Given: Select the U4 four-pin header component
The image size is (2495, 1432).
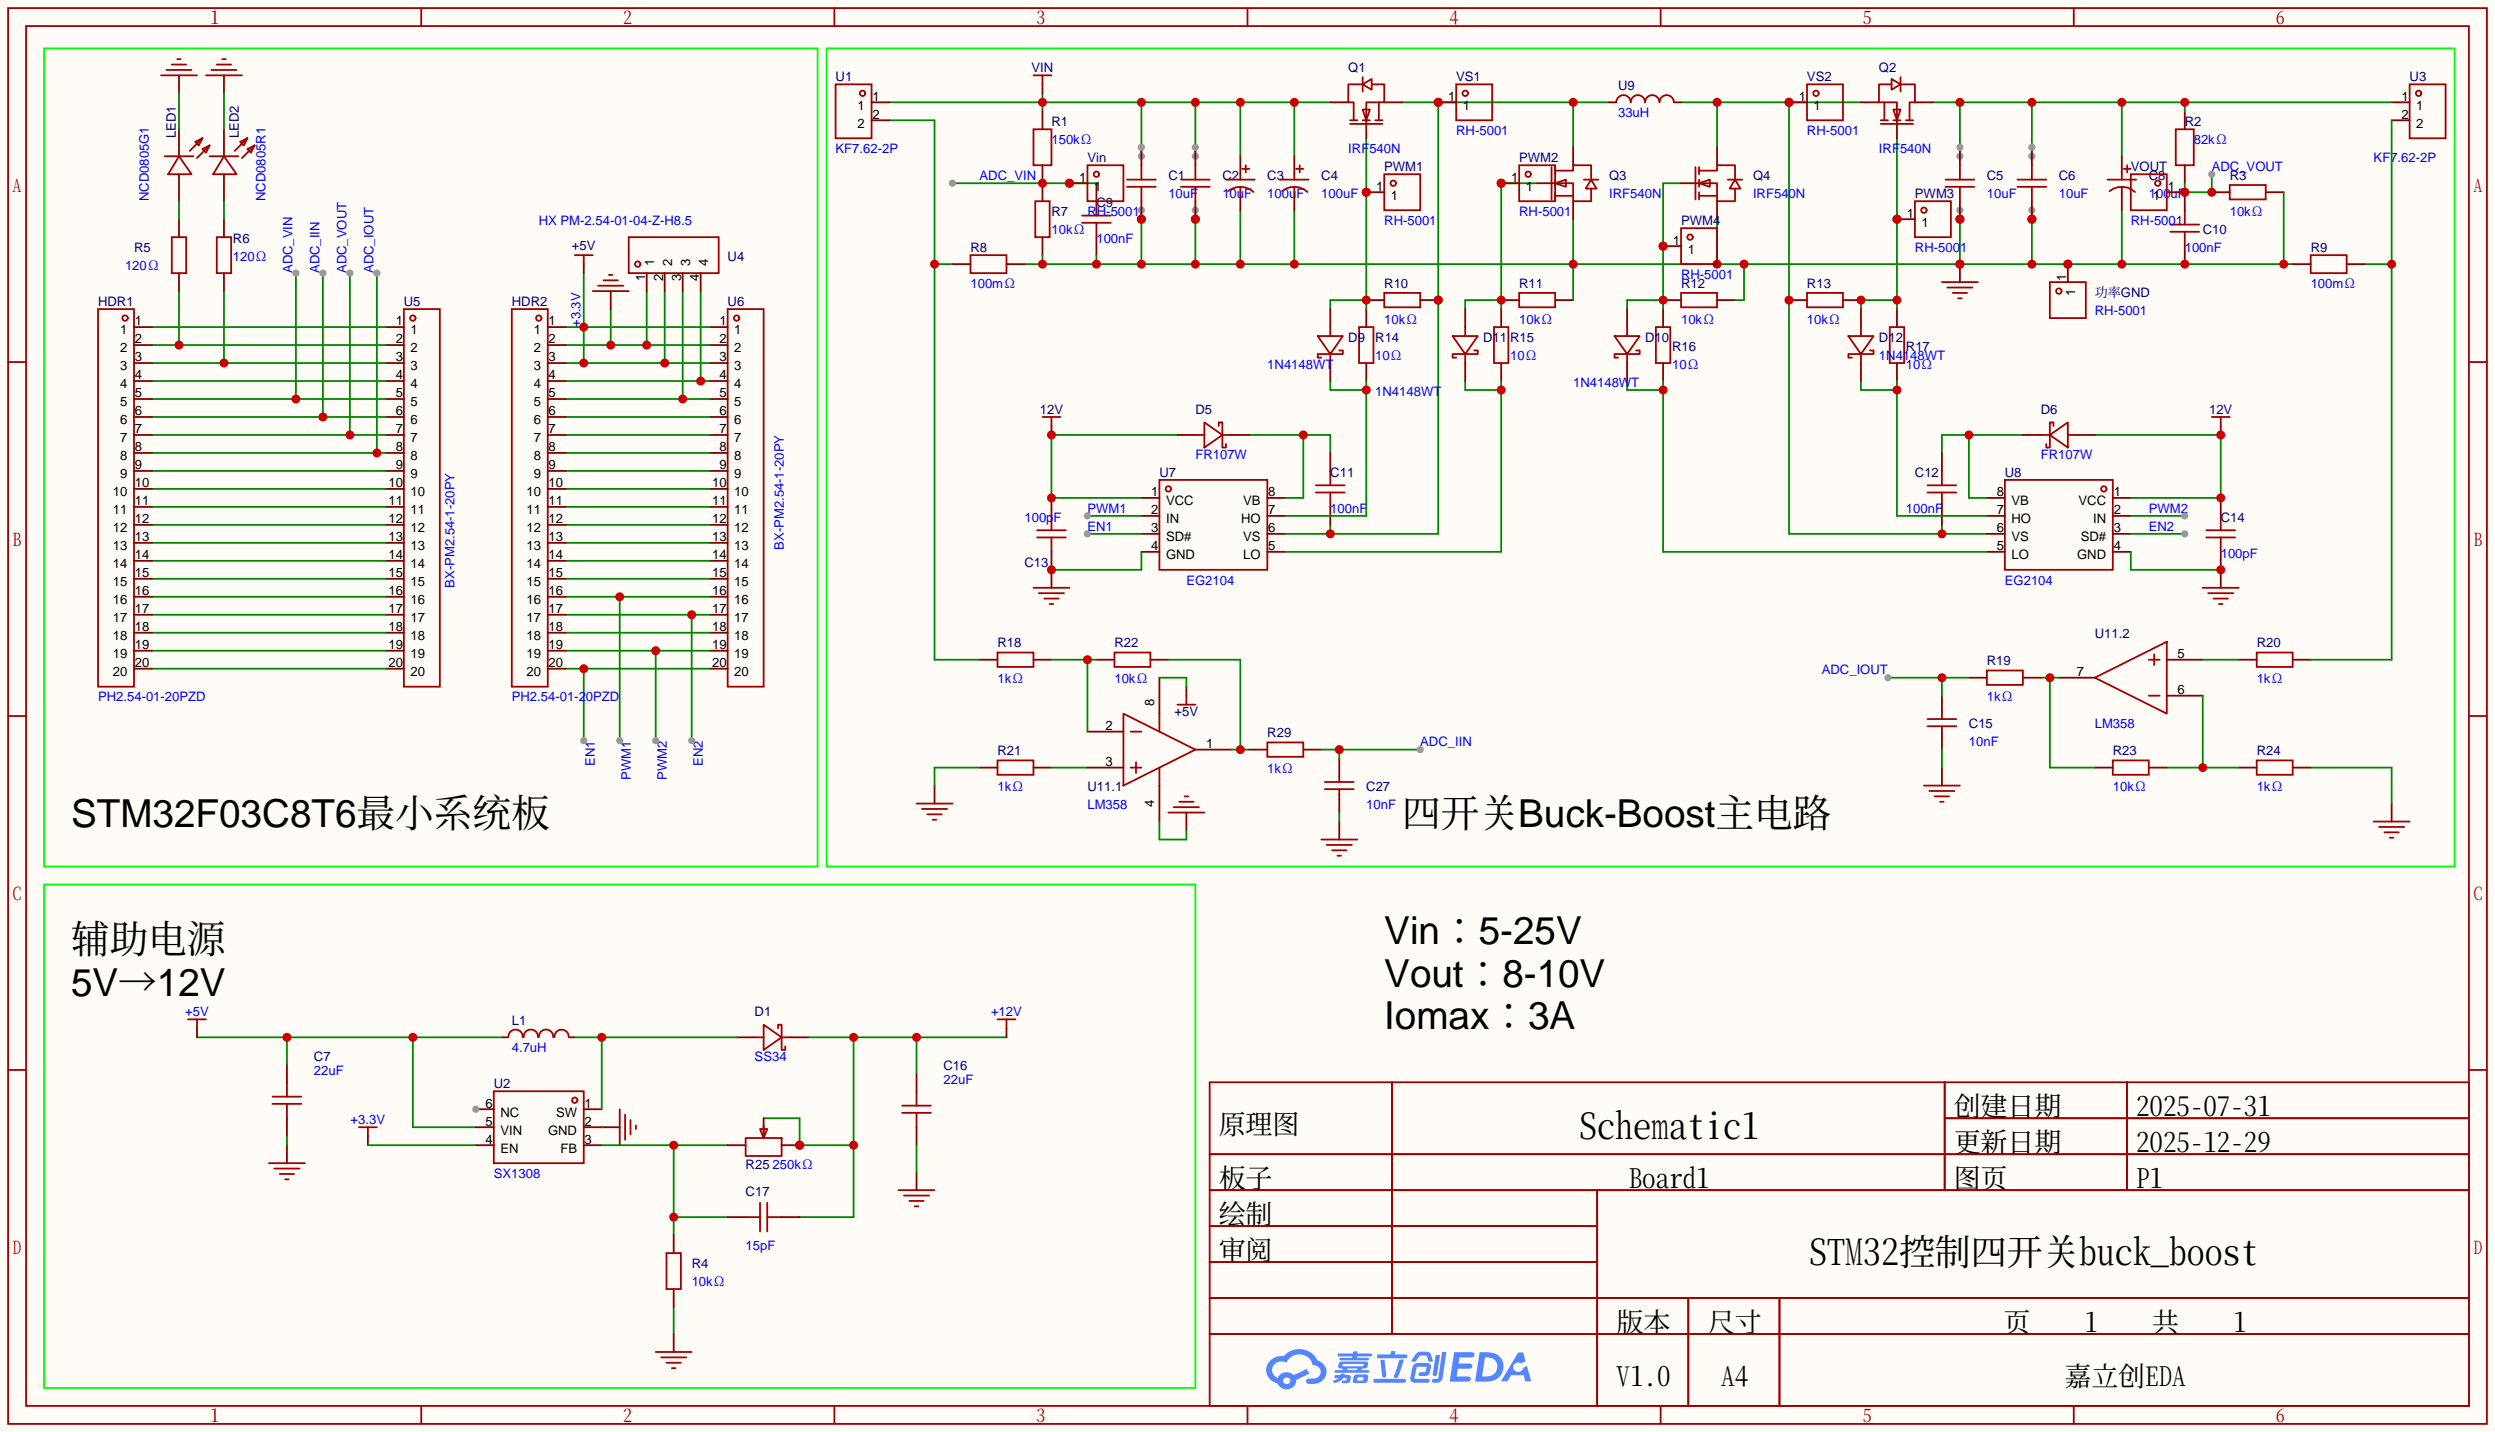Looking at the screenshot, I should pyautogui.click(x=673, y=255).
